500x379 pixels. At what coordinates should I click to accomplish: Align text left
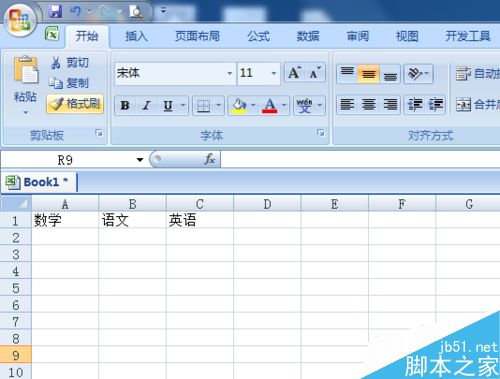point(347,105)
